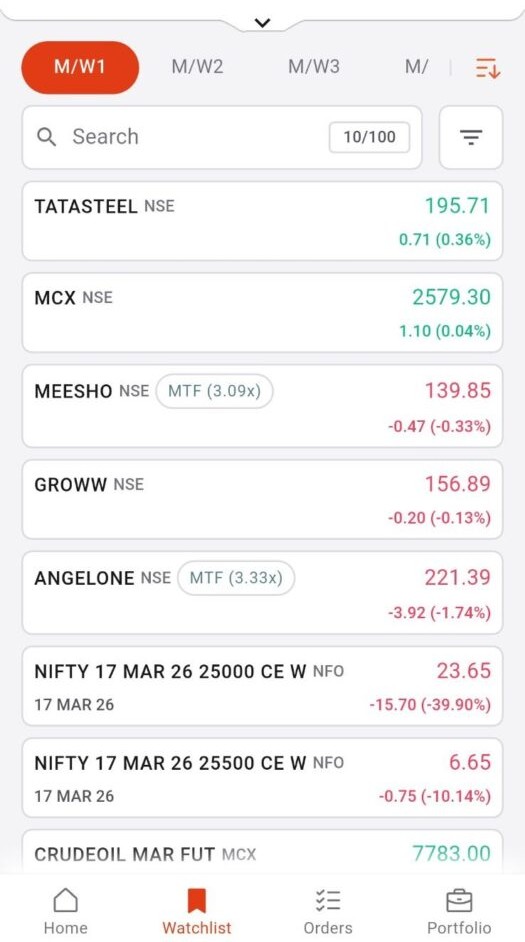Click MEESHO's MTF (3.09x) badge
This screenshot has width=525, height=942.
(x=214, y=391)
